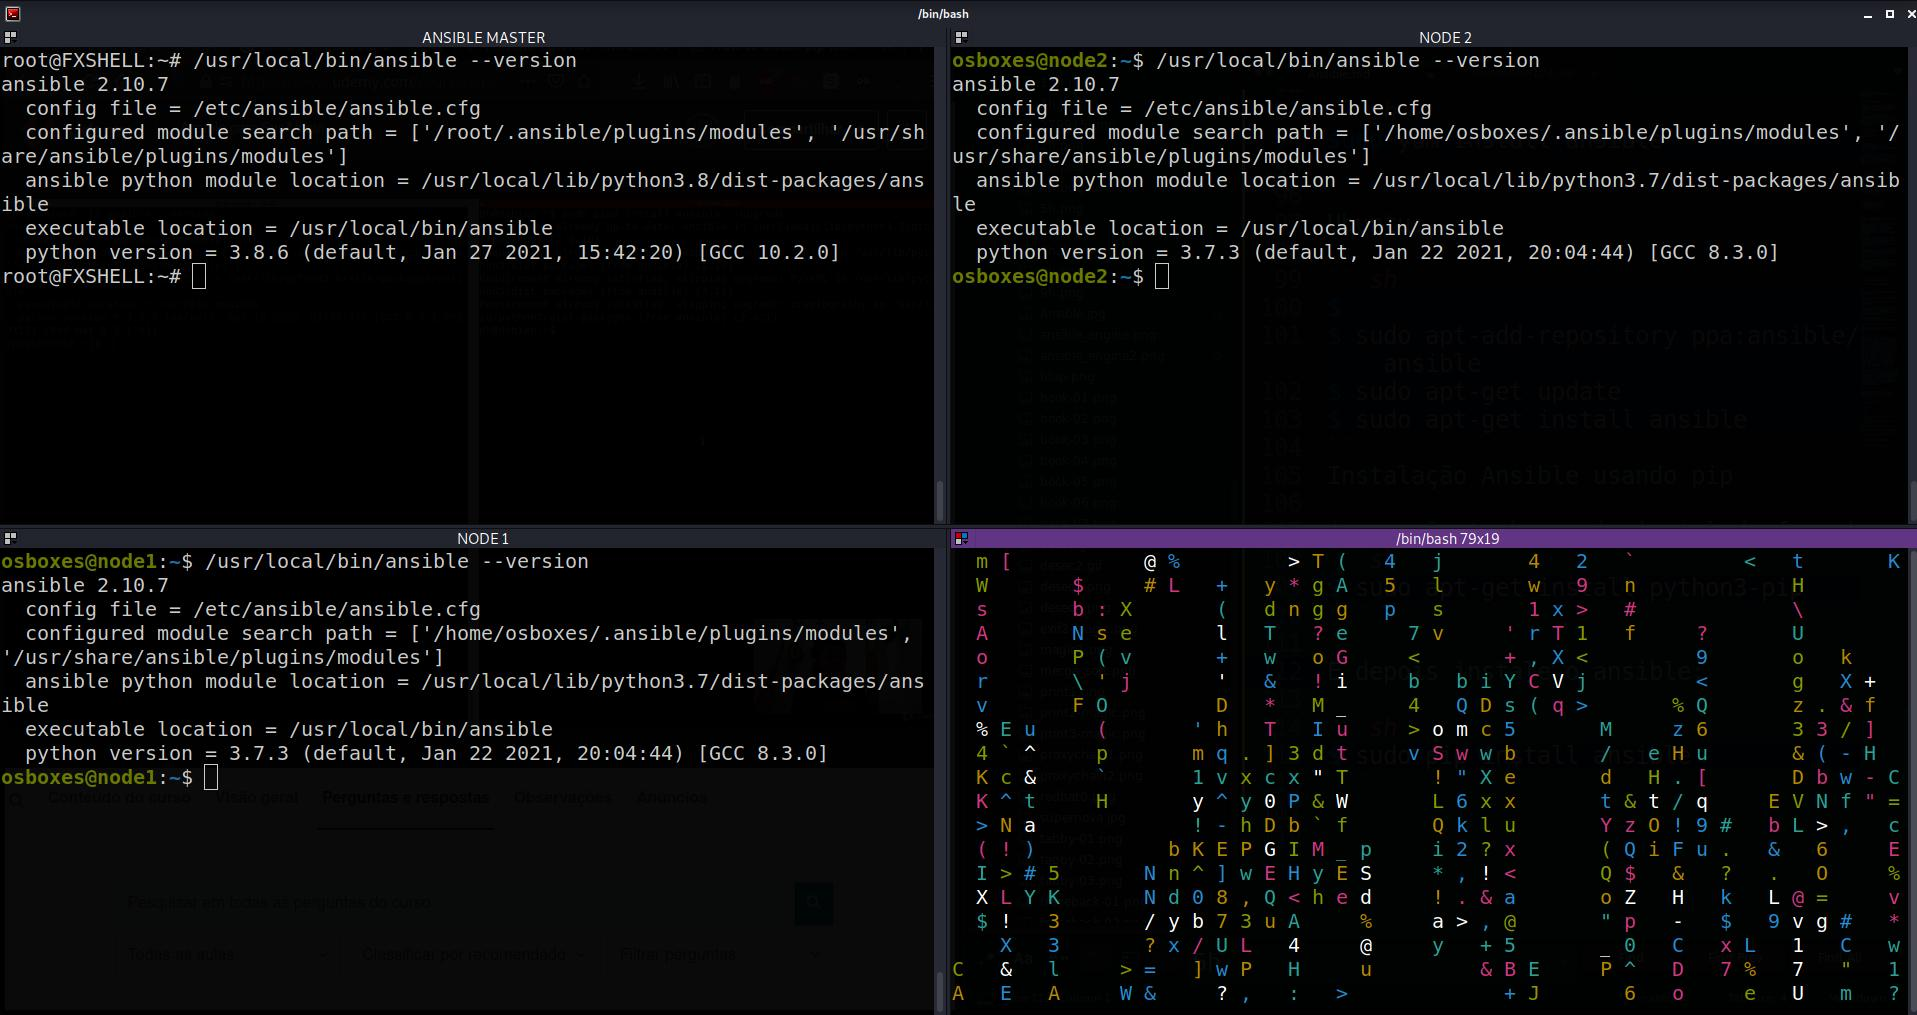Click 'executable location' line in NODE 1 pane
The height and width of the screenshot is (1015, 1917).
click(289, 729)
